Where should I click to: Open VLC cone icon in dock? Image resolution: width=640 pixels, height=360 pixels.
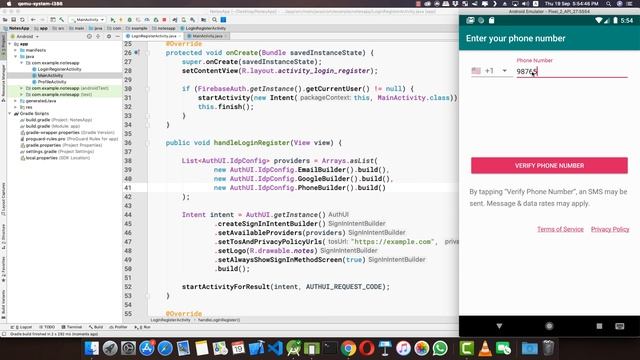pos(485,348)
